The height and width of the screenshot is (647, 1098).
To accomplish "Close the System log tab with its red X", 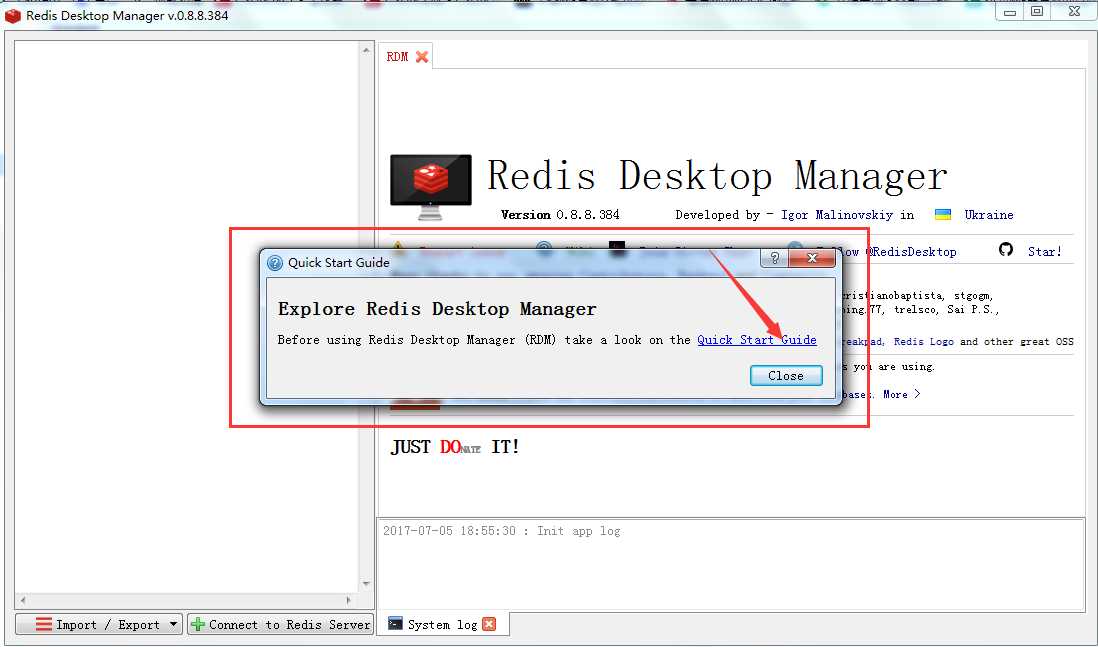I will click(x=489, y=624).
